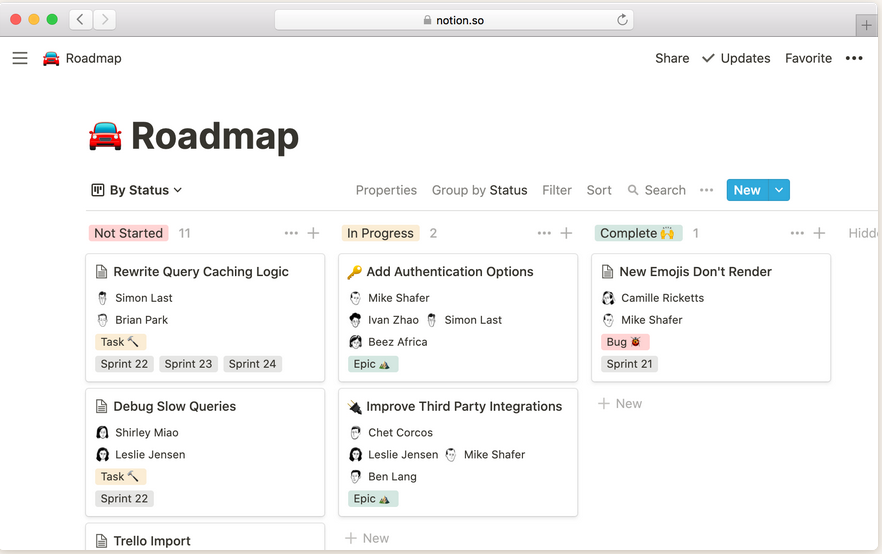Click Ivan Zhao avatar

coord(355,320)
